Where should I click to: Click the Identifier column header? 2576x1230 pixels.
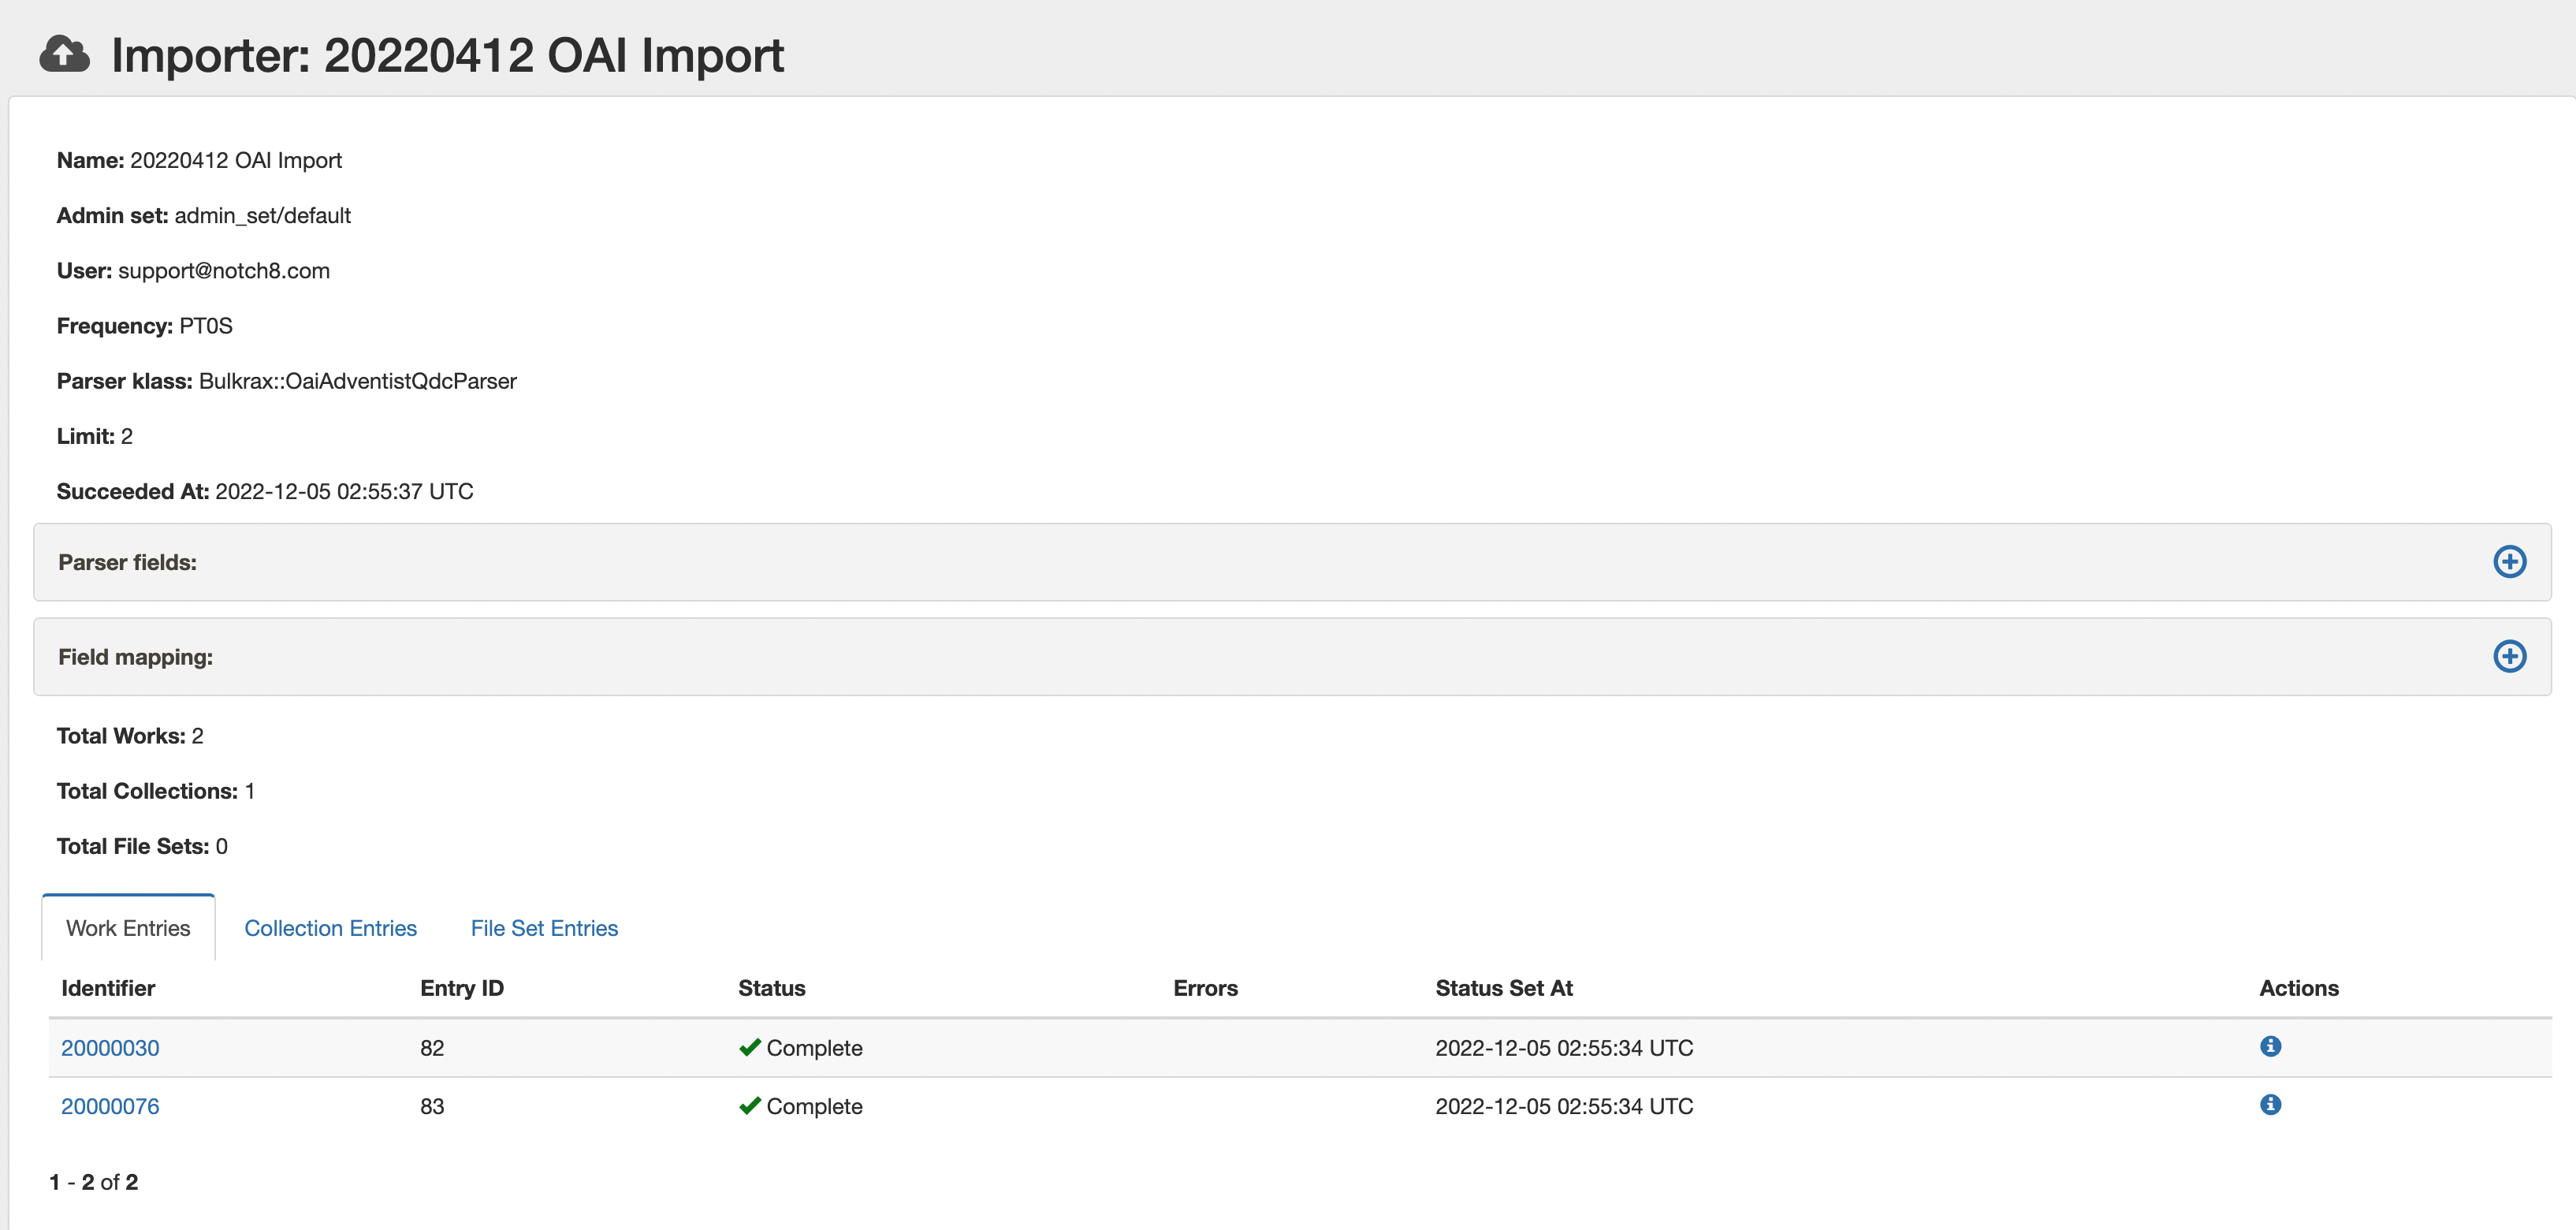108,988
